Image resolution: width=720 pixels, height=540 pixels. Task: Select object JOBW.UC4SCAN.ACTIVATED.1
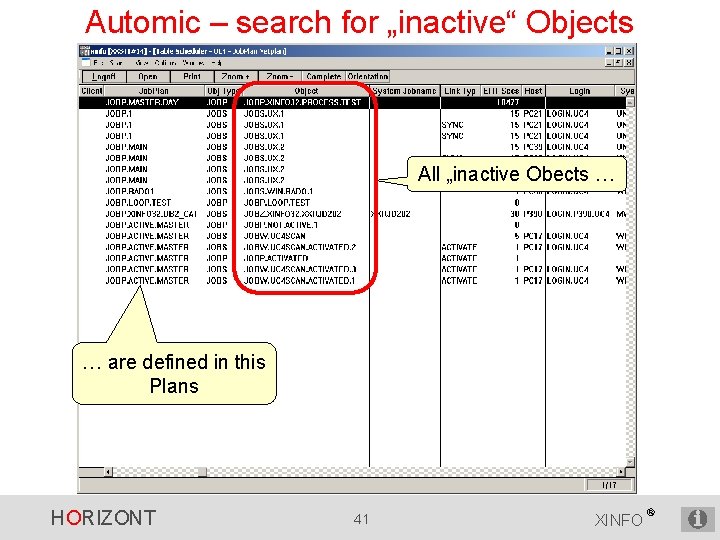299,280
